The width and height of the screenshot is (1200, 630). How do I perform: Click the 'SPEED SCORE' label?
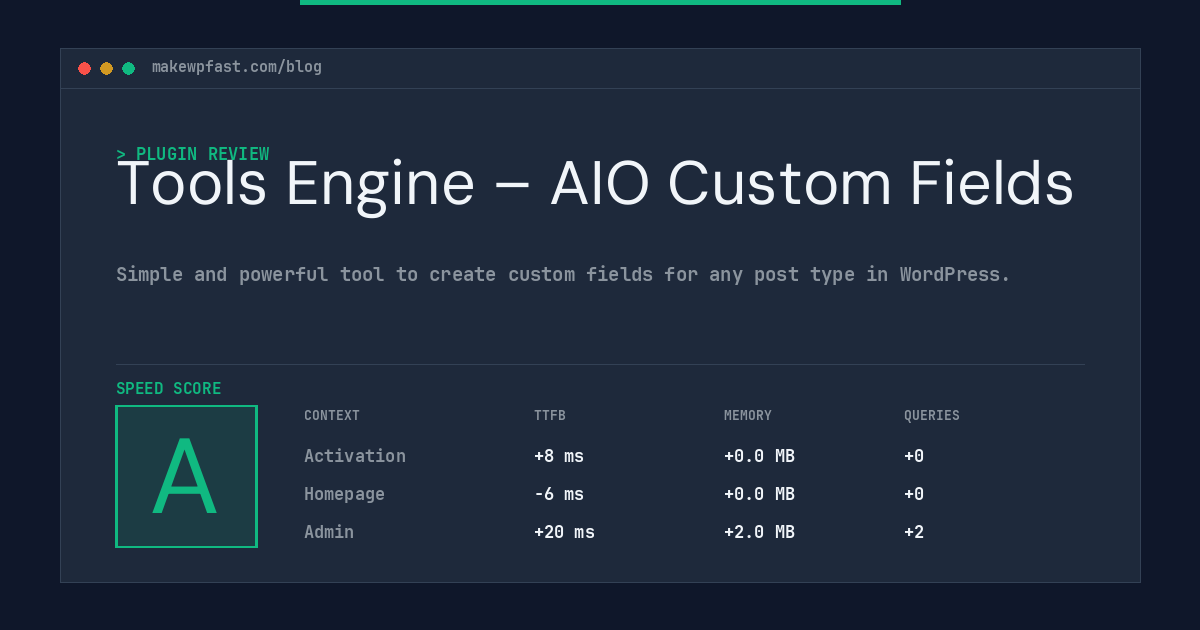point(169,388)
